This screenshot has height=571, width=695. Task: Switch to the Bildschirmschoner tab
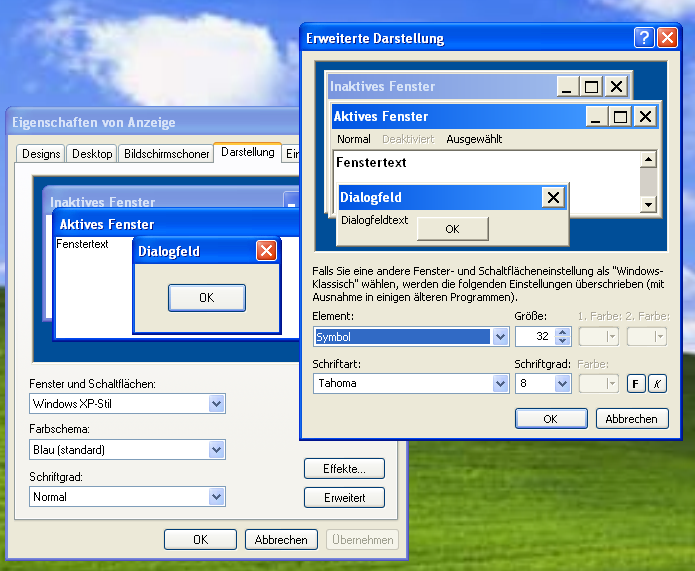click(166, 154)
